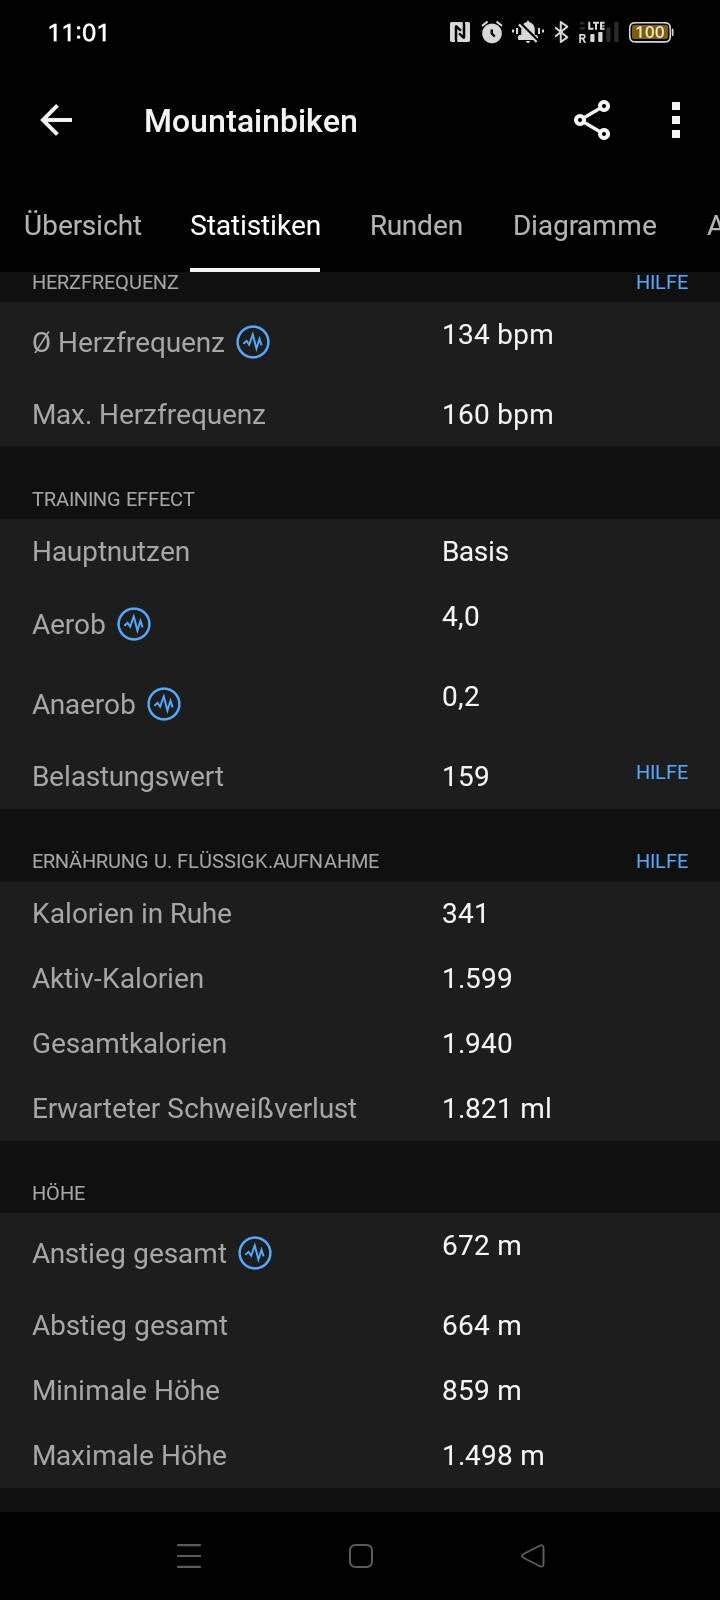Tap the chart icon beside Anaerob
The height and width of the screenshot is (1600, 720).
[164, 704]
